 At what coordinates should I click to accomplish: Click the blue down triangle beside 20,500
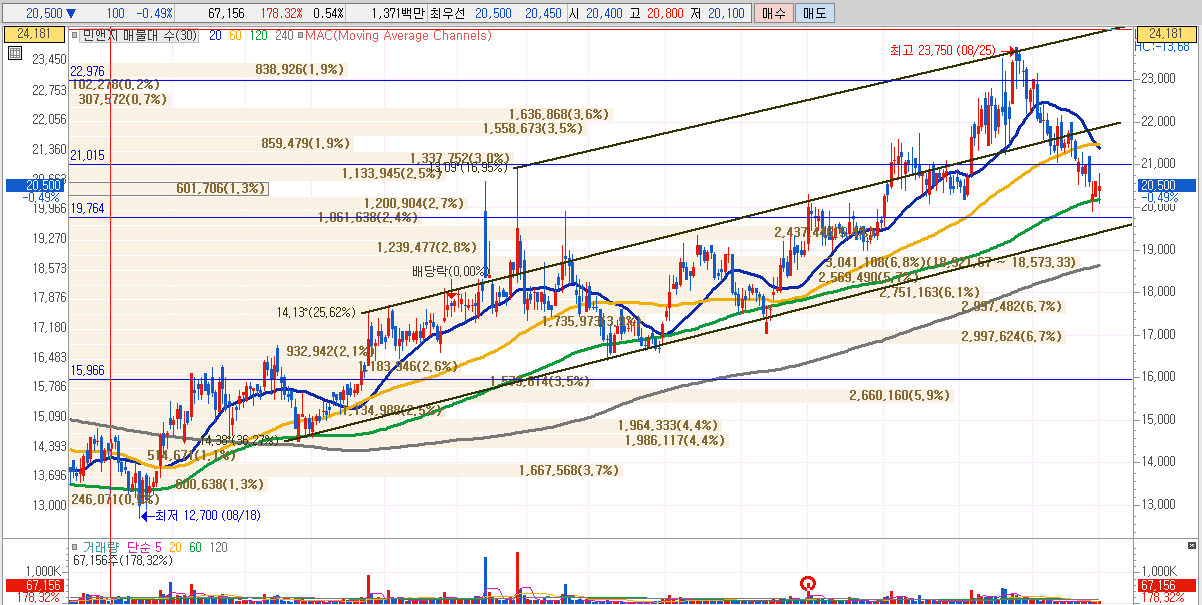pos(70,13)
